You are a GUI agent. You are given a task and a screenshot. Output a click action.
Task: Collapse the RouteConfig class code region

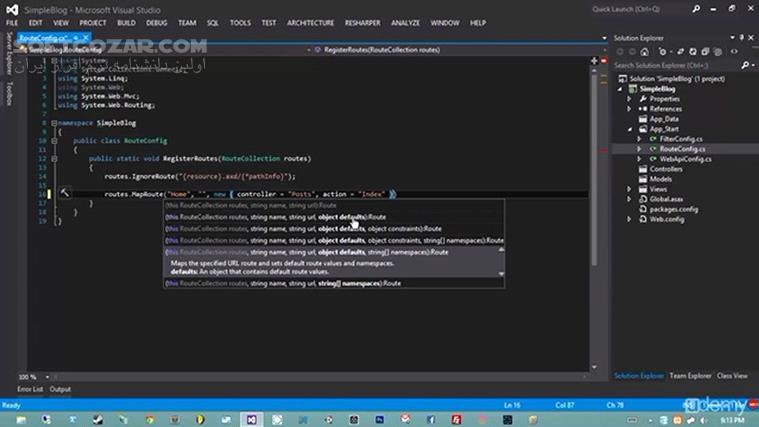pyautogui.click(x=54, y=141)
